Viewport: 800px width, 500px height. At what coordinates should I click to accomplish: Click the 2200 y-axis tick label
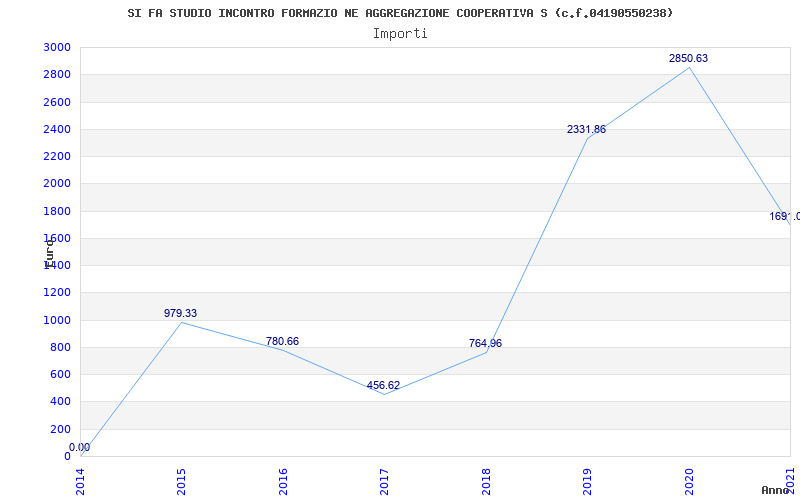(x=58, y=156)
